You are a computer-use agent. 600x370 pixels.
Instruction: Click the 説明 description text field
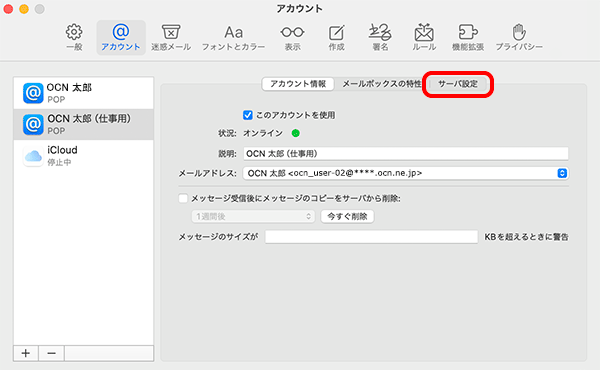point(406,153)
